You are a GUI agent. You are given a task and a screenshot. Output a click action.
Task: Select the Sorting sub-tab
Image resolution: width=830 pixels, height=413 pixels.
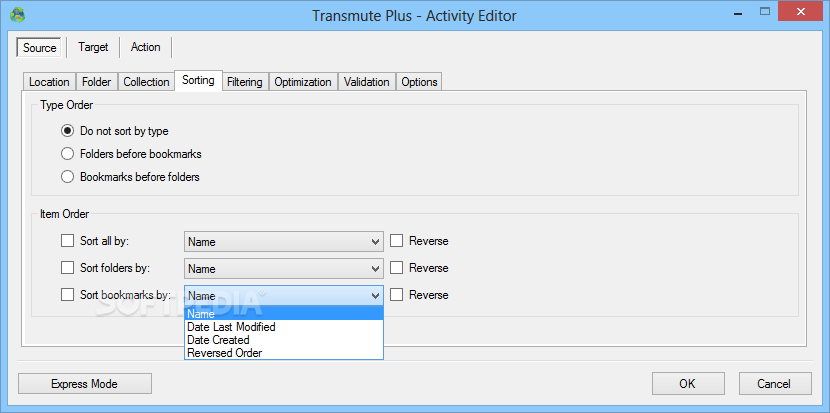pyautogui.click(x=199, y=80)
